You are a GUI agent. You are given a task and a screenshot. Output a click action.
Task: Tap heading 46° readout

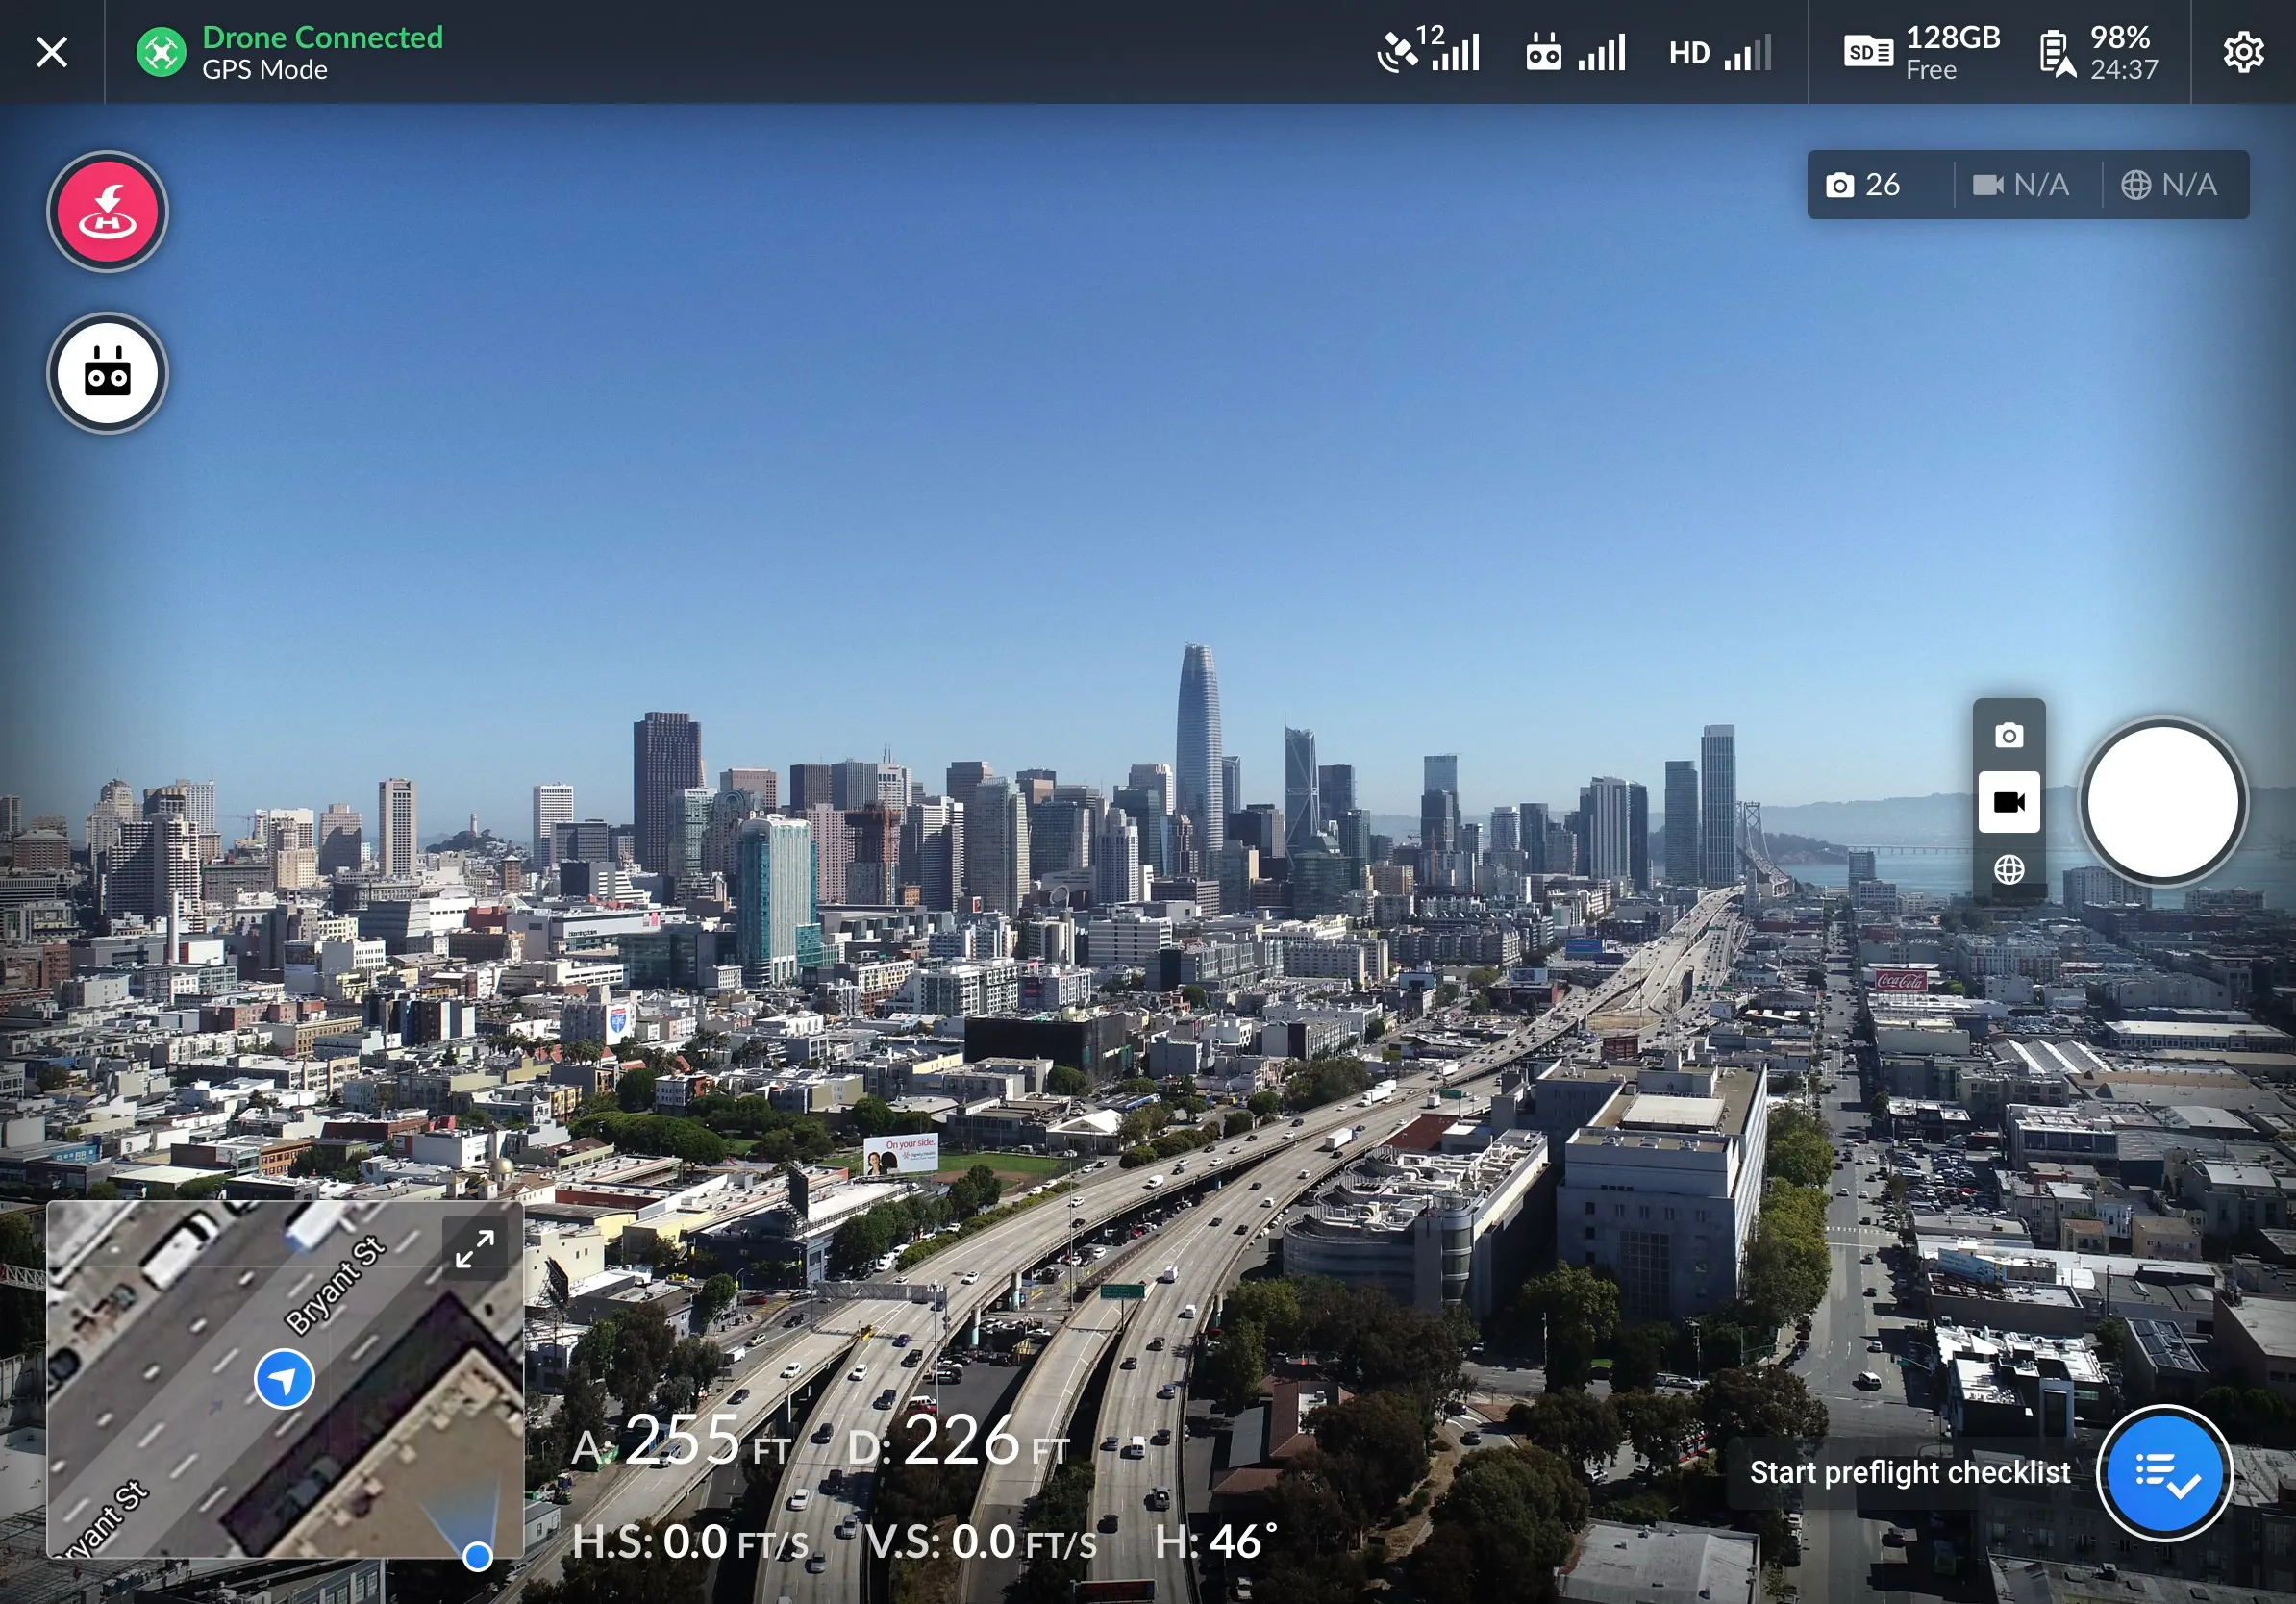click(1216, 1542)
